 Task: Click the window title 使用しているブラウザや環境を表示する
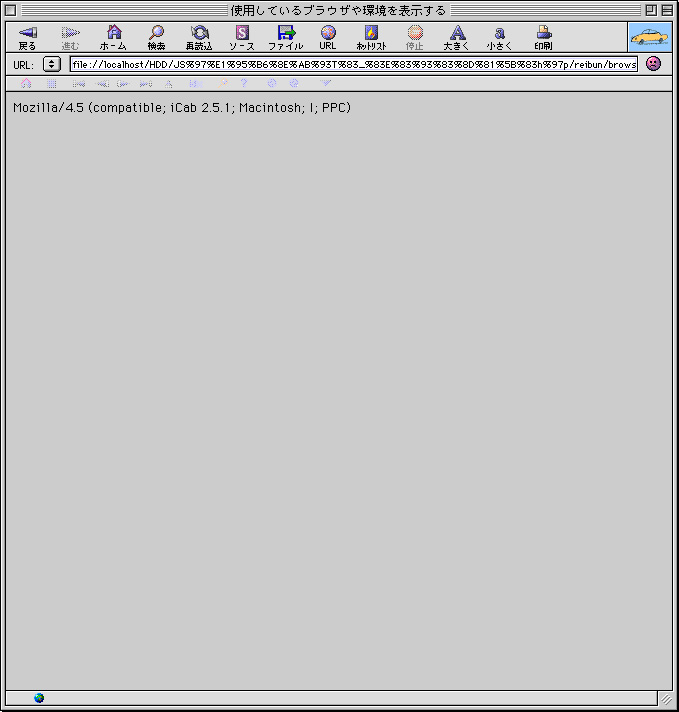coord(338,10)
